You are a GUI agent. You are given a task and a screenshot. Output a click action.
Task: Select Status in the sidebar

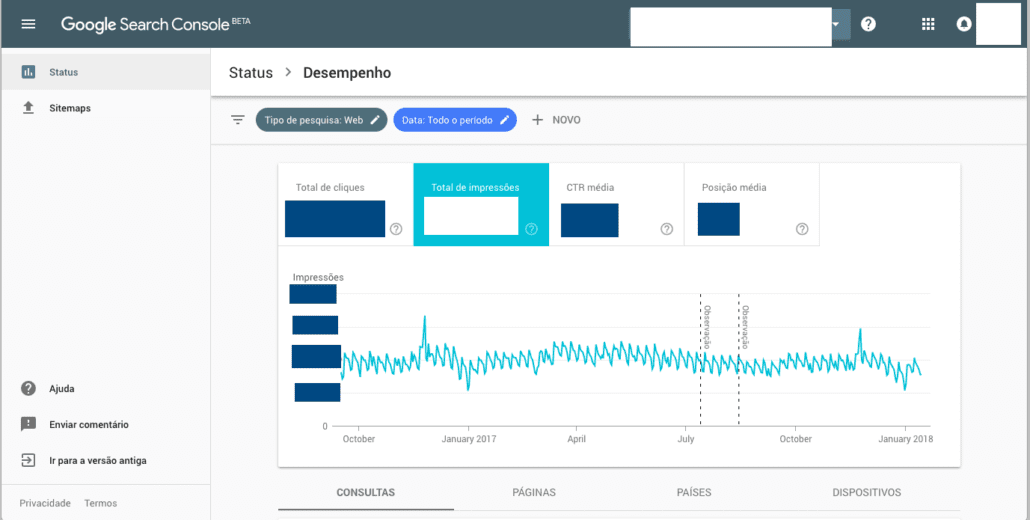(105, 72)
